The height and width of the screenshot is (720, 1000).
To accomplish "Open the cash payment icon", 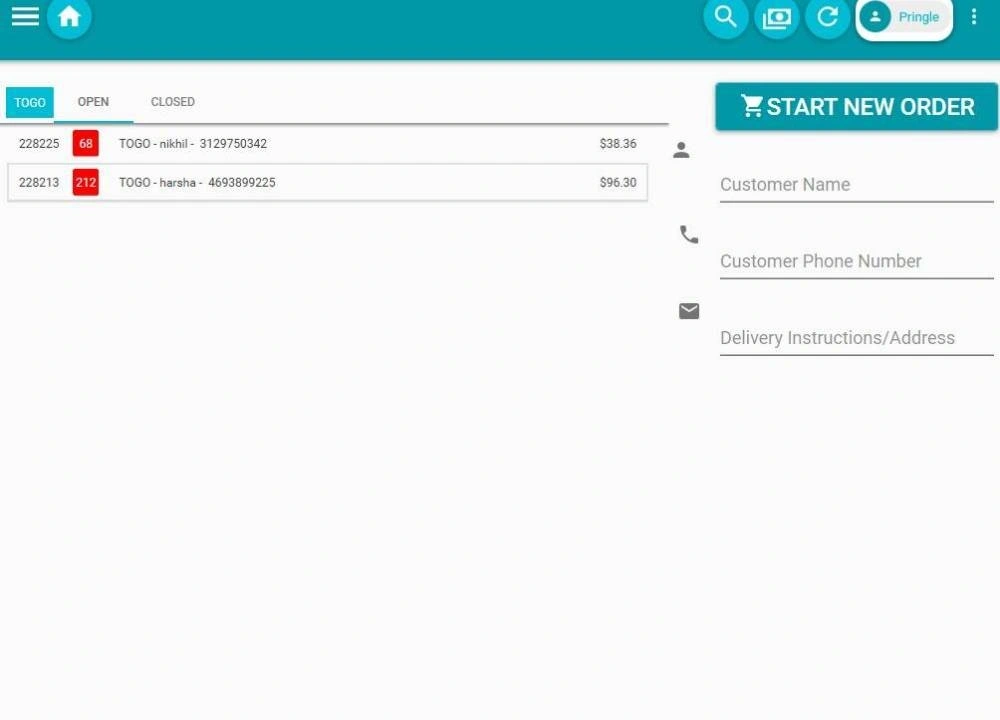I will (776, 17).
